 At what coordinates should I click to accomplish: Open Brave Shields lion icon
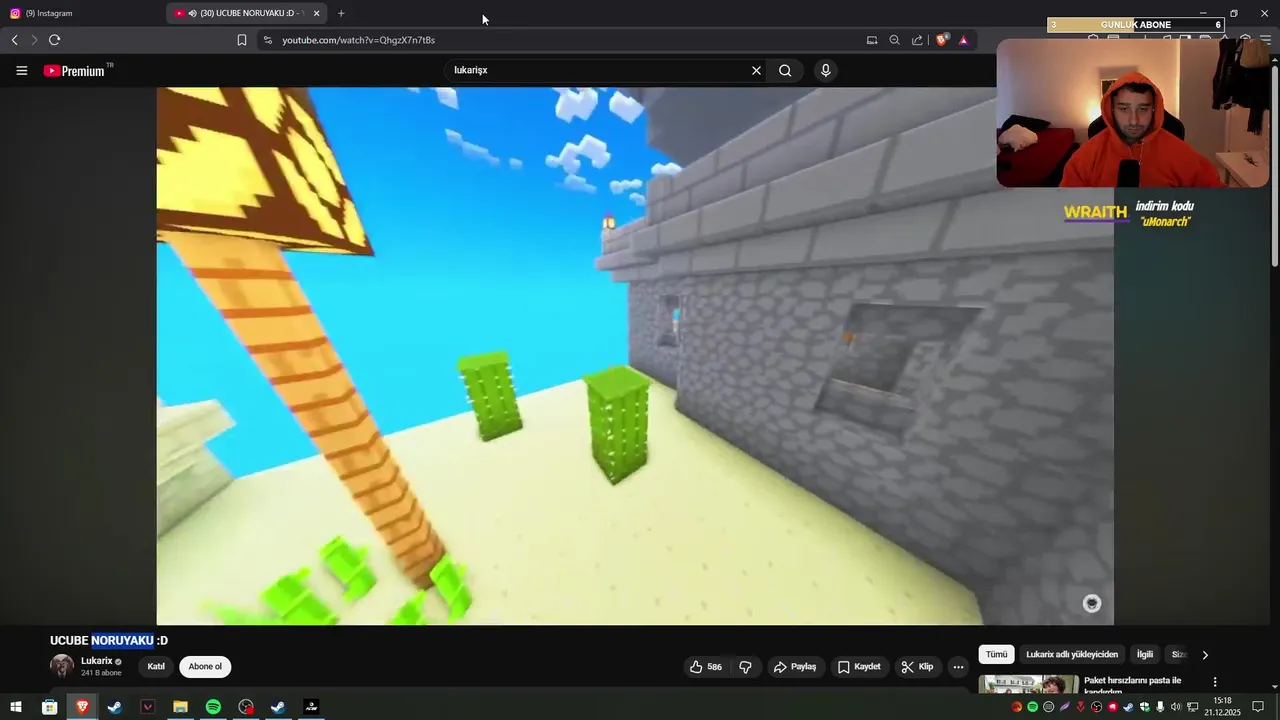pos(941,40)
